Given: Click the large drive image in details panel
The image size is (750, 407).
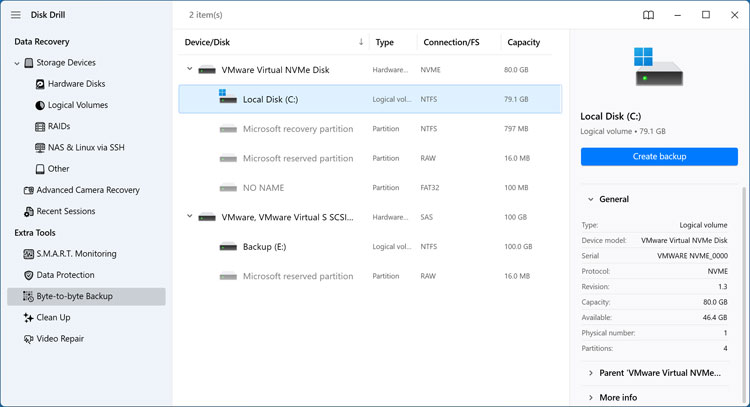Looking at the screenshot, I should click(x=659, y=67).
